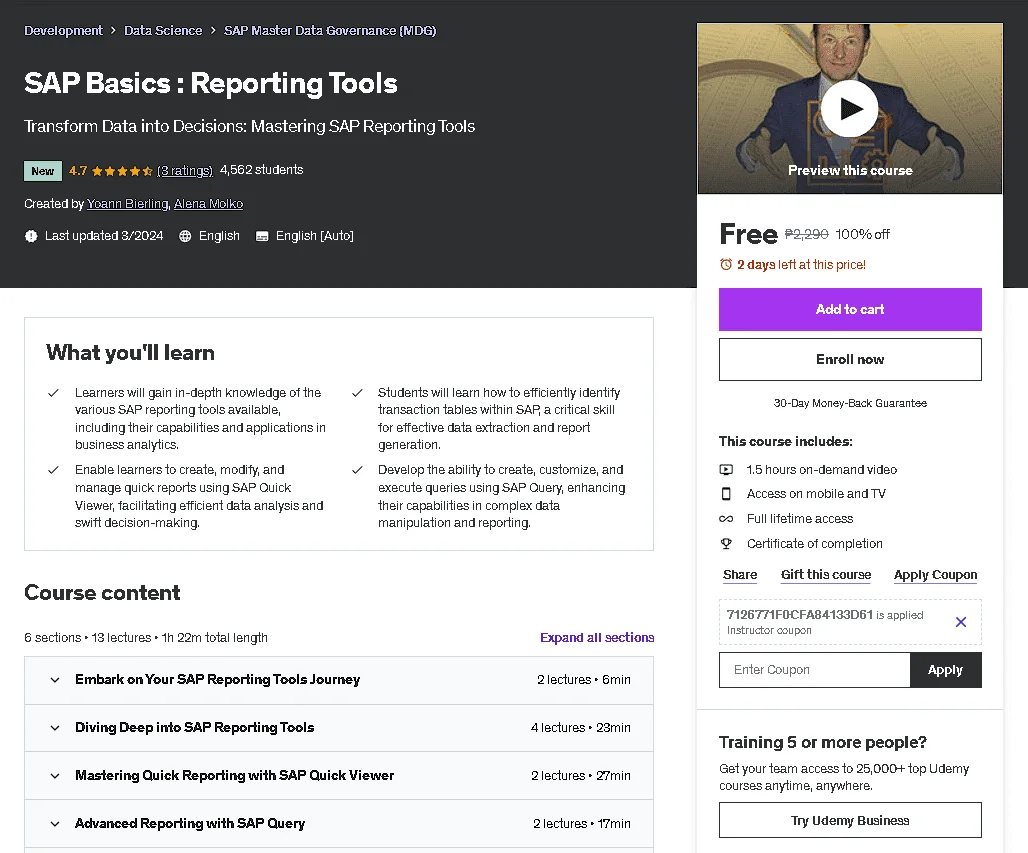The image size is (1028, 853).
Task: Click '6 sections • 13 lectures' summary text
Action: [x=146, y=638]
